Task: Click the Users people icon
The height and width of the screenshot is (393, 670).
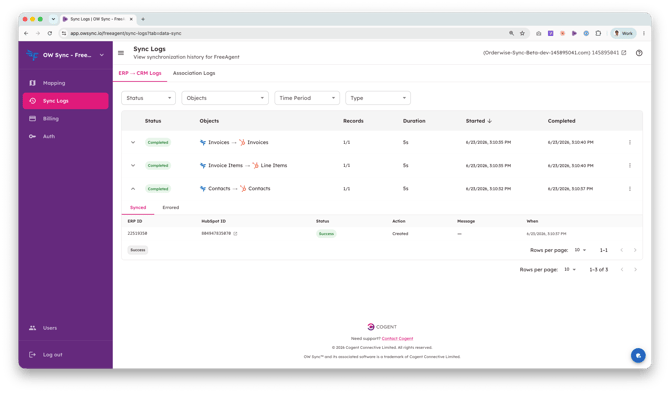Action: click(32, 328)
